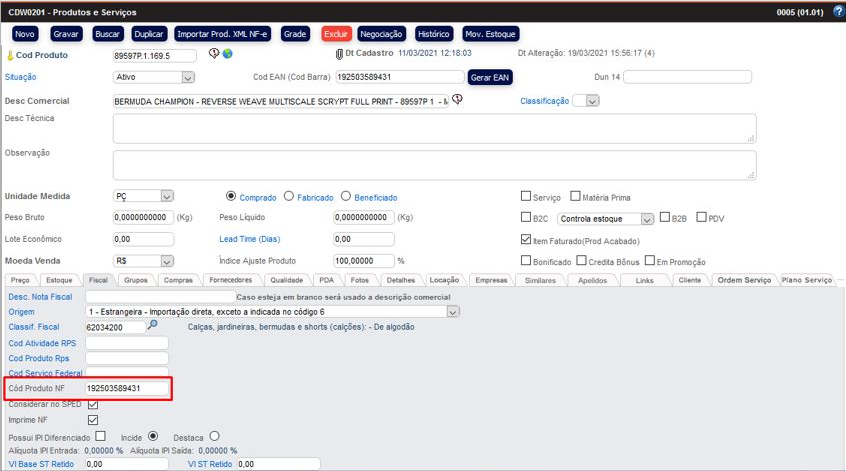This screenshot has width=846, height=471.
Task: Select the Fabricado radio button
Action: click(x=289, y=197)
